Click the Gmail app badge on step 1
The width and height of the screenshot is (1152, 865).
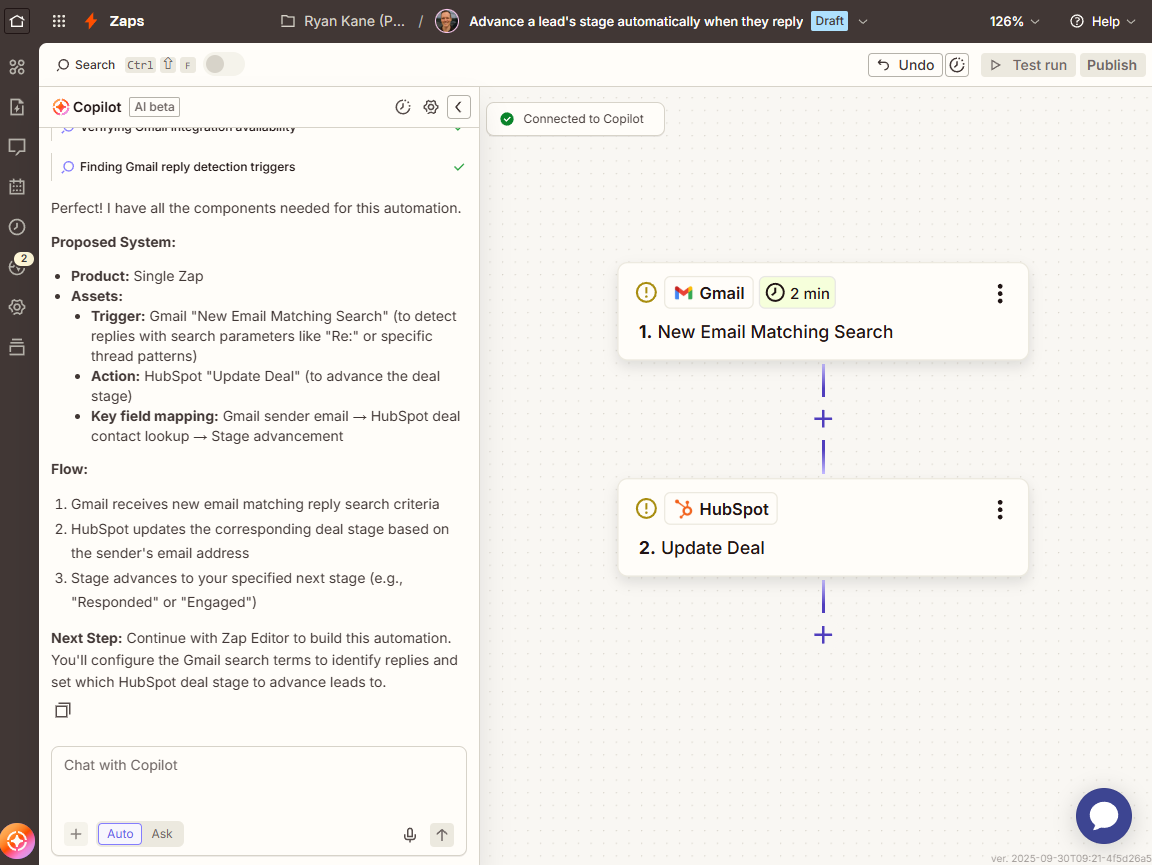(x=709, y=293)
